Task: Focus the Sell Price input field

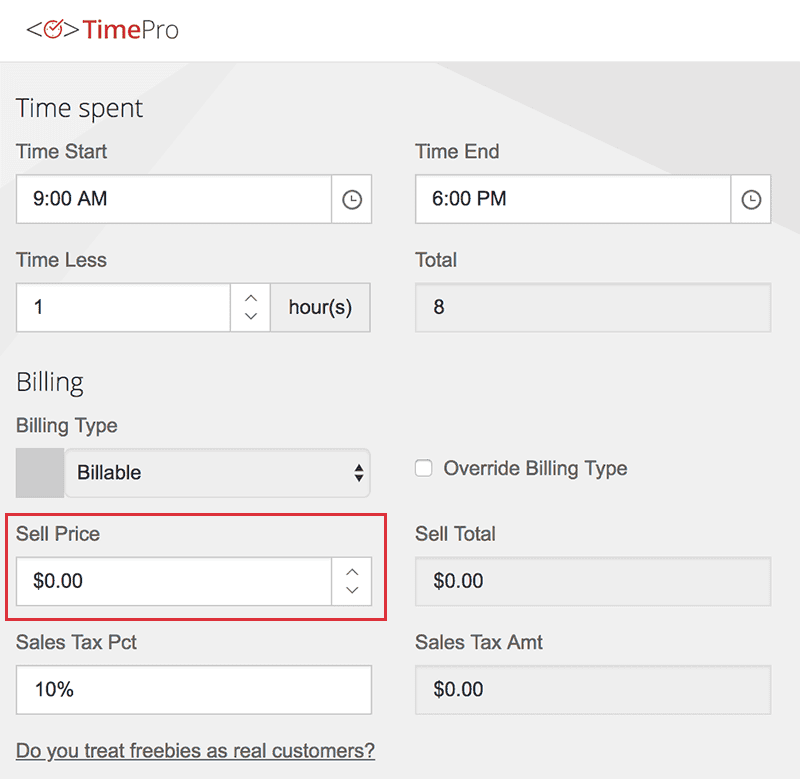Action: pos(174,582)
